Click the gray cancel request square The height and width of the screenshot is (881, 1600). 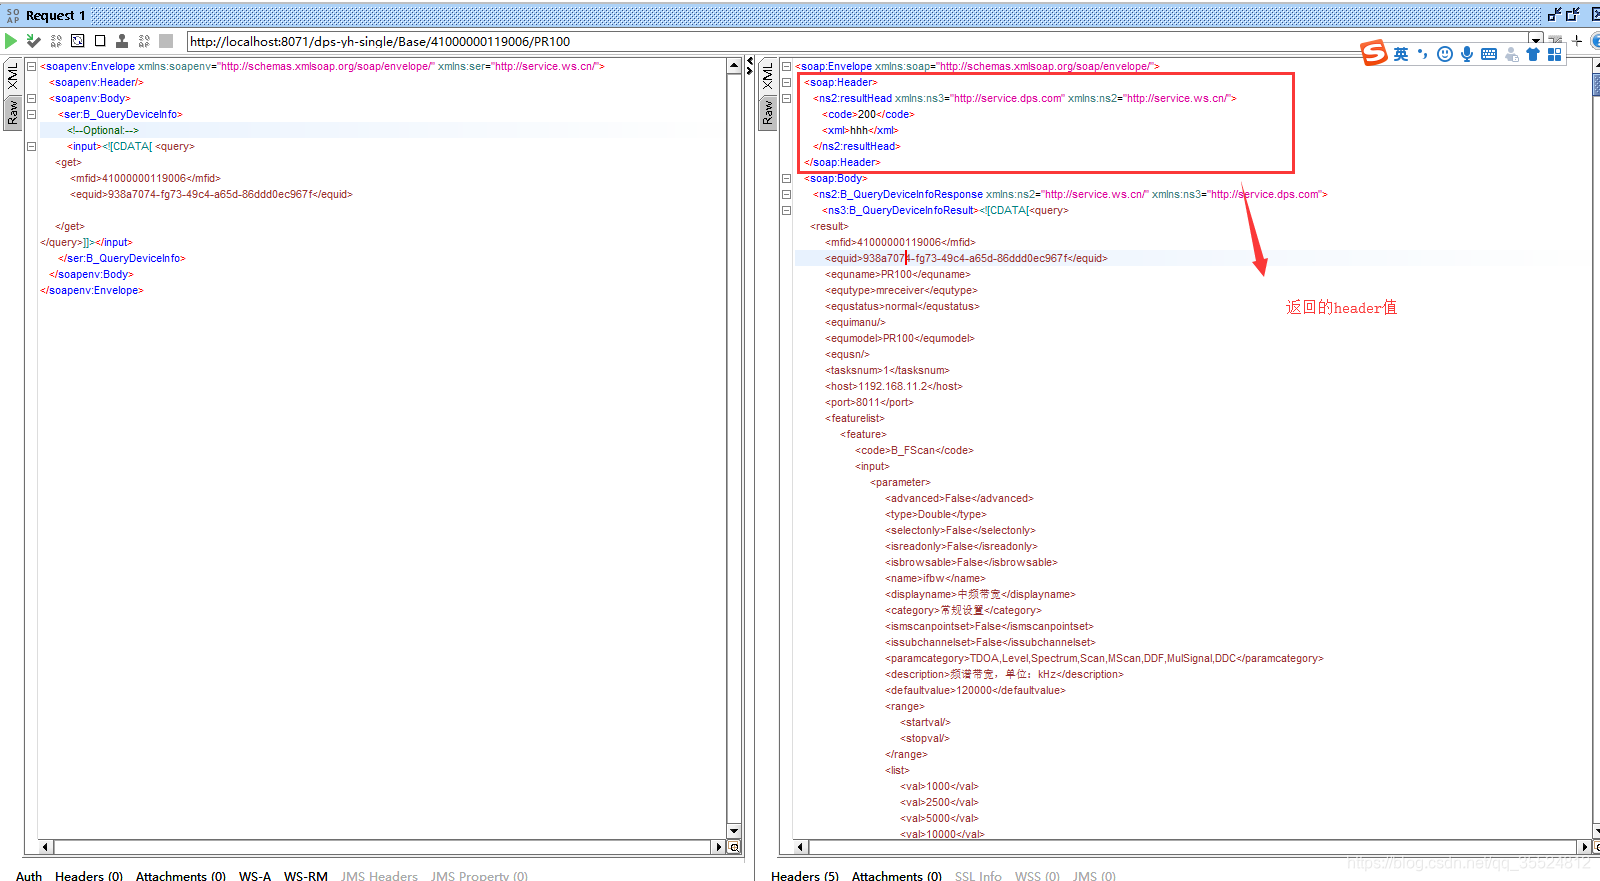[166, 41]
